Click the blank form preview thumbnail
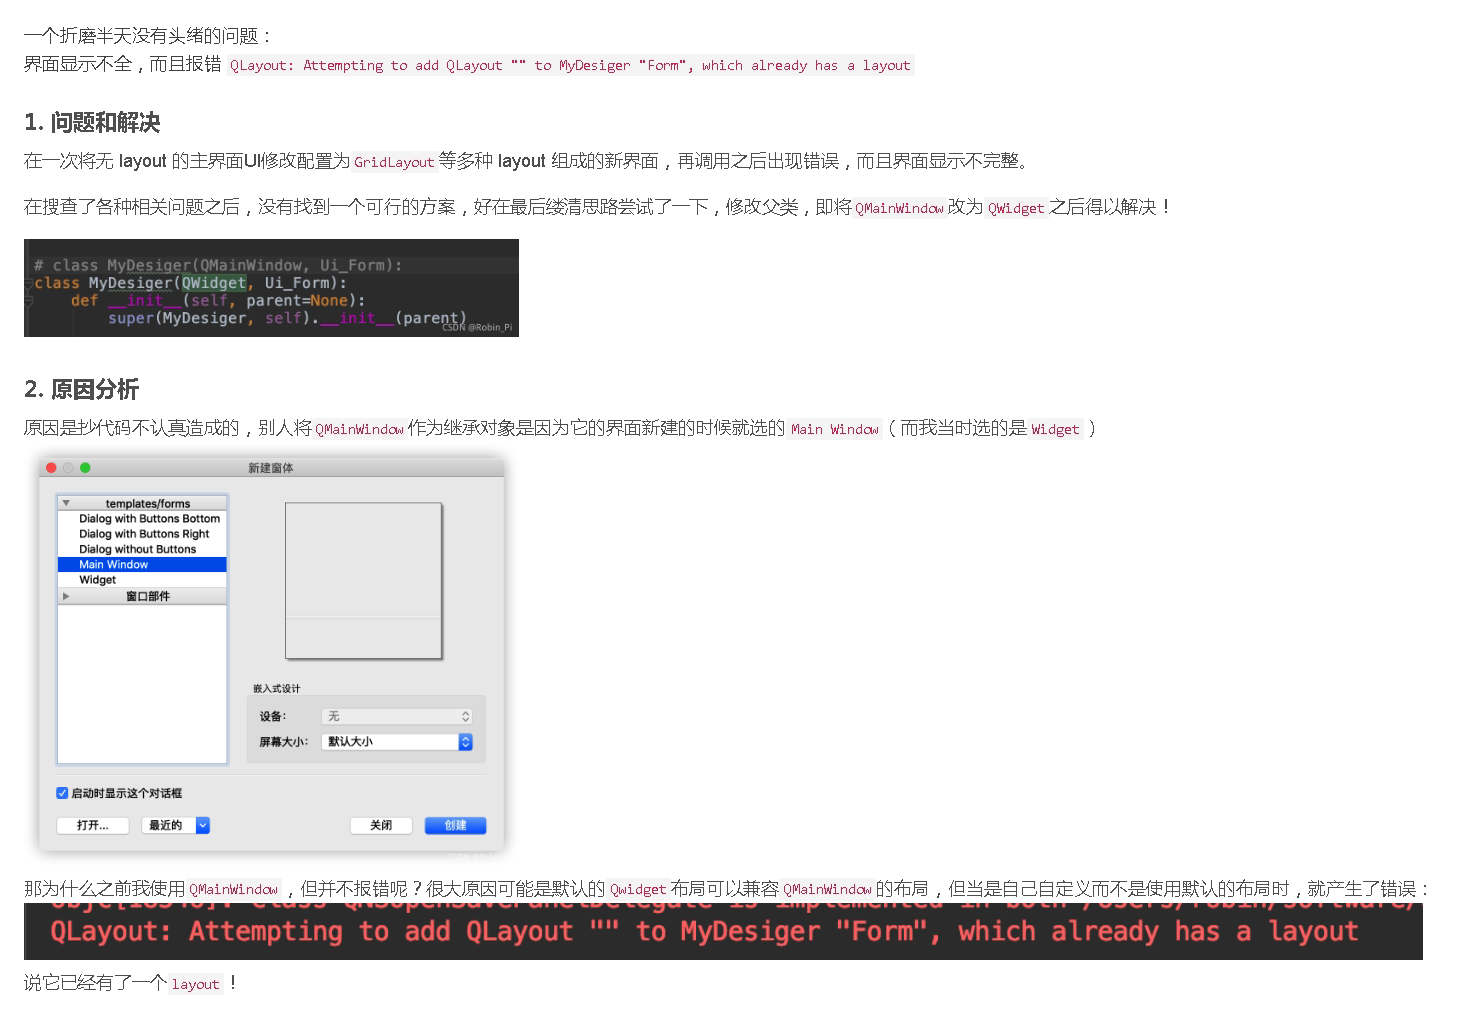 [364, 580]
